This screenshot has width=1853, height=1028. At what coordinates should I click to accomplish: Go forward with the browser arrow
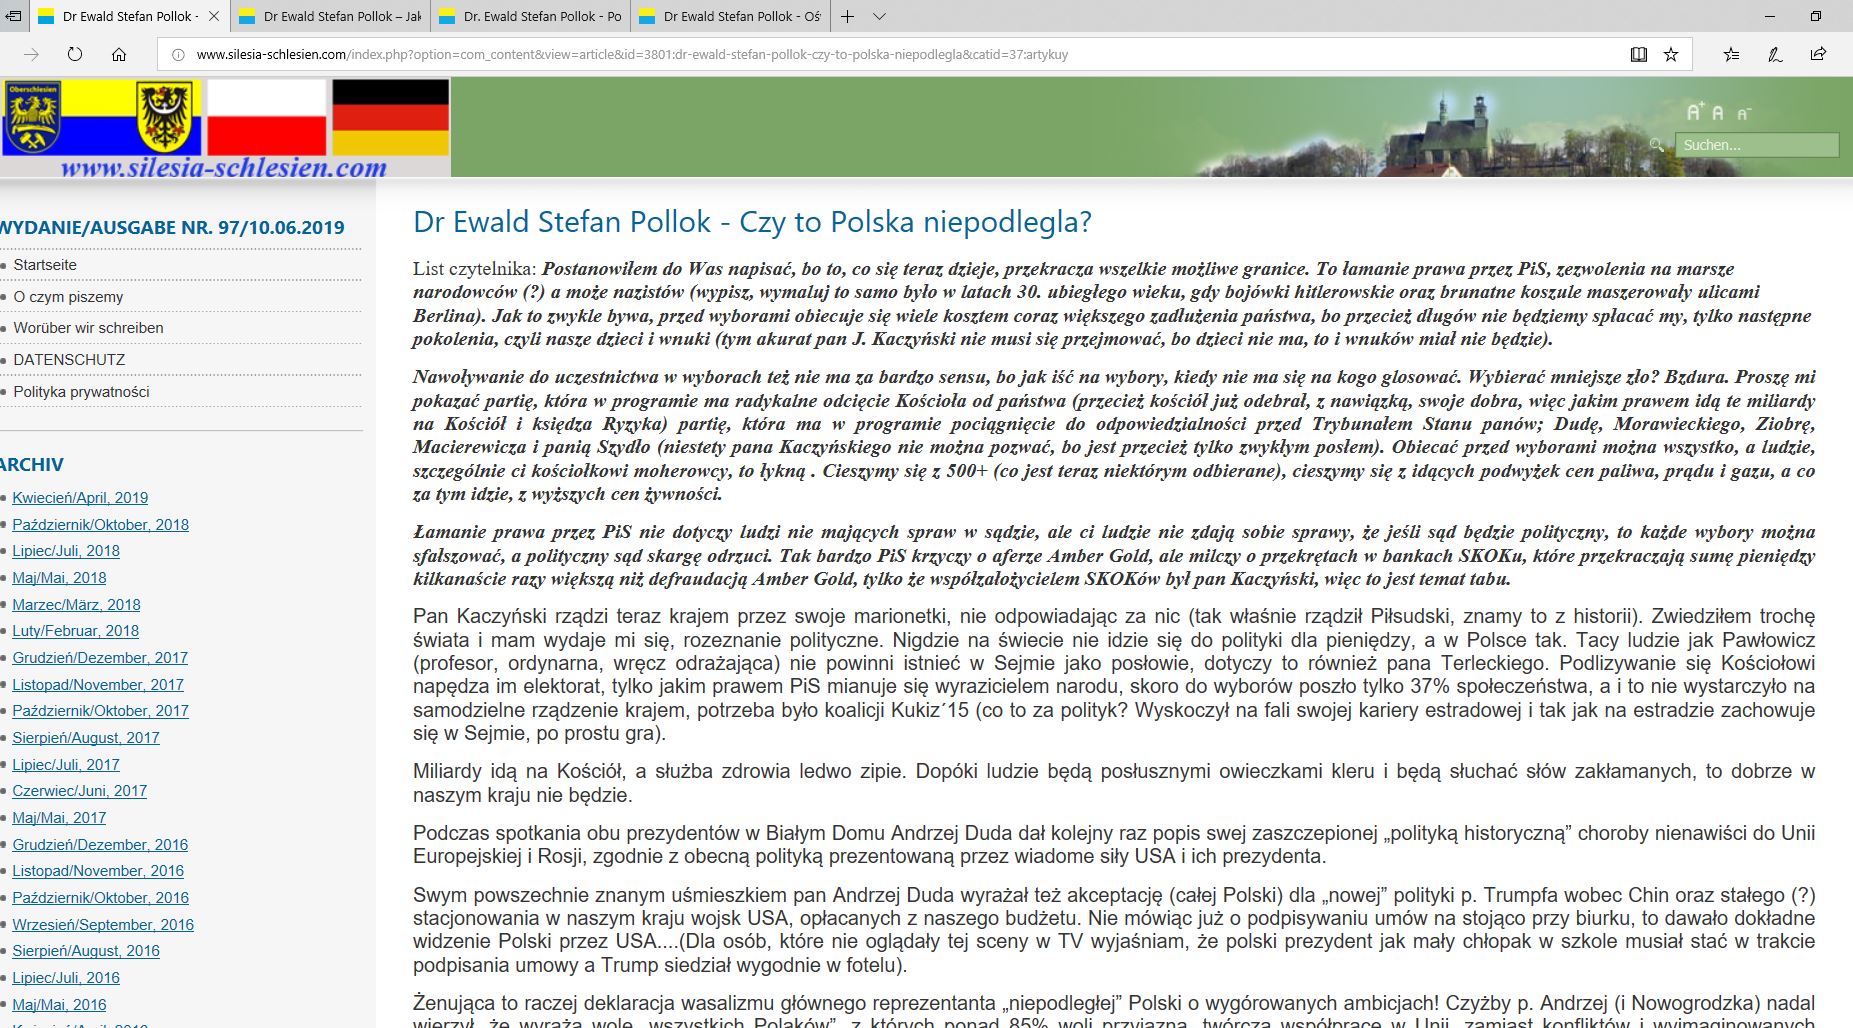tap(32, 55)
